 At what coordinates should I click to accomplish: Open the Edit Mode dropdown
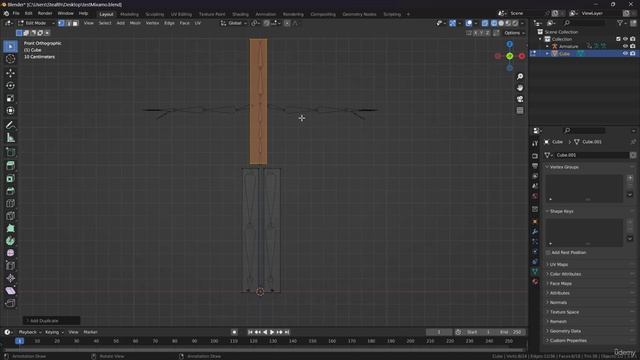[36, 23]
